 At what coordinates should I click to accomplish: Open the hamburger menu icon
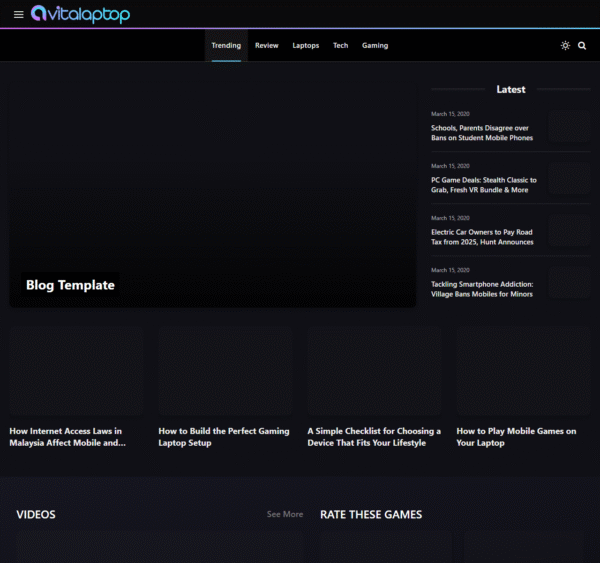pyautogui.click(x=18, y=15)
